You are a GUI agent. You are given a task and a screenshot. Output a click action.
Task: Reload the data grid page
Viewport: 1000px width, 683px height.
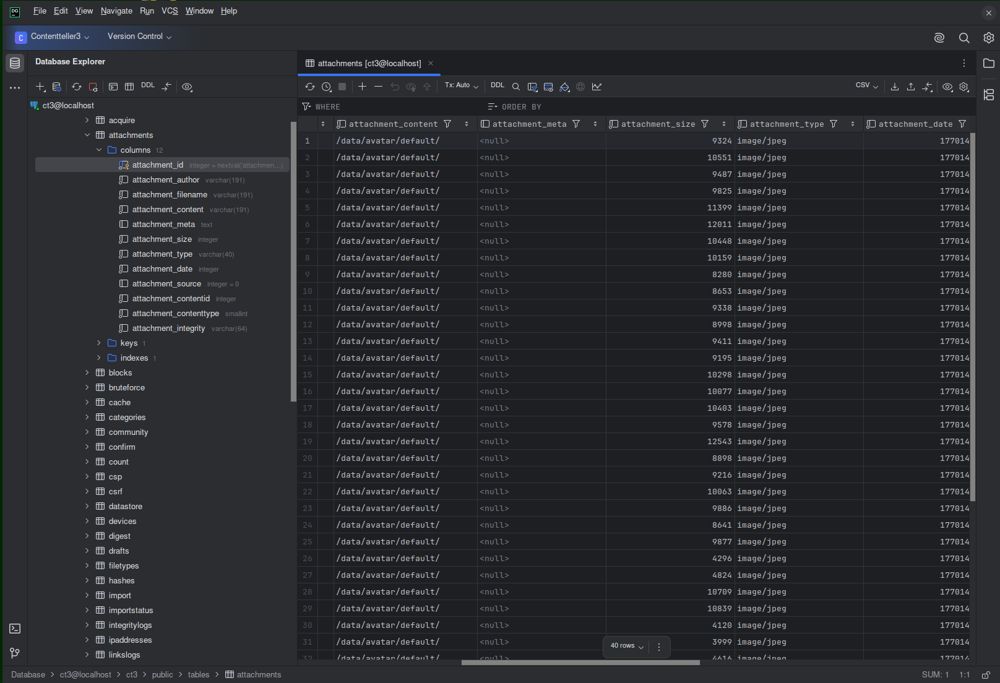[x=310, y=87]
